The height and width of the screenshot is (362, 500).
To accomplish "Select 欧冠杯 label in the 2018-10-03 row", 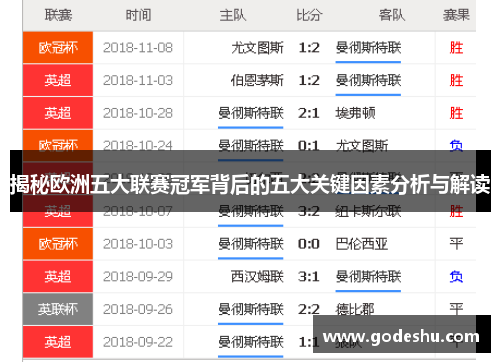I will tap(58, 244).
